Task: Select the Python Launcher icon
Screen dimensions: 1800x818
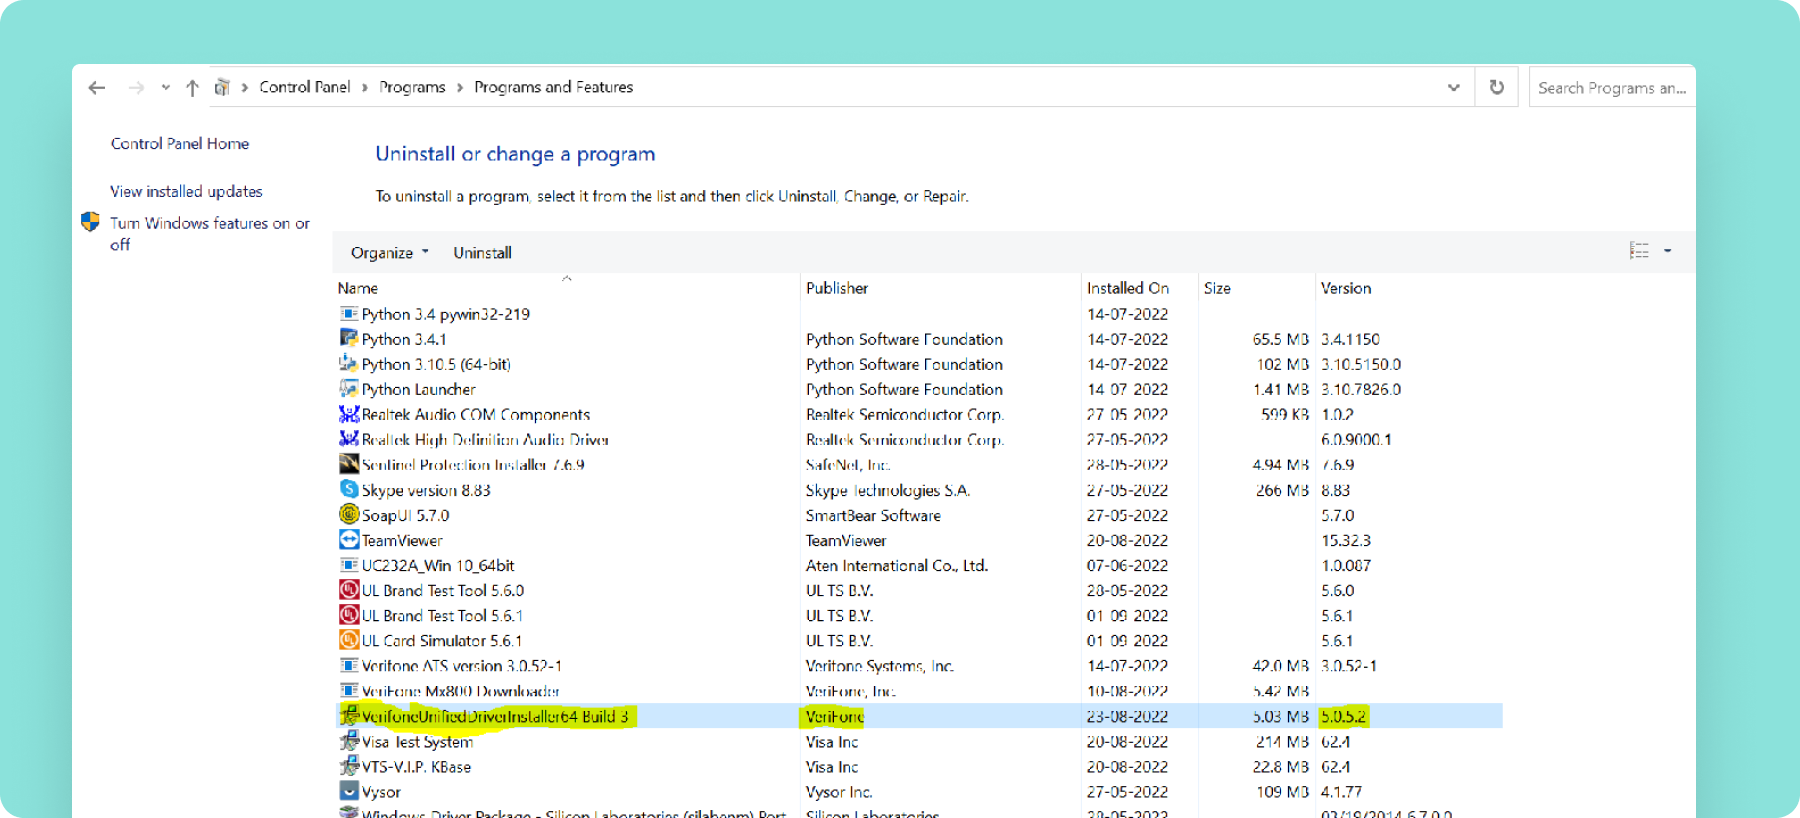Action: click(349, 389)
